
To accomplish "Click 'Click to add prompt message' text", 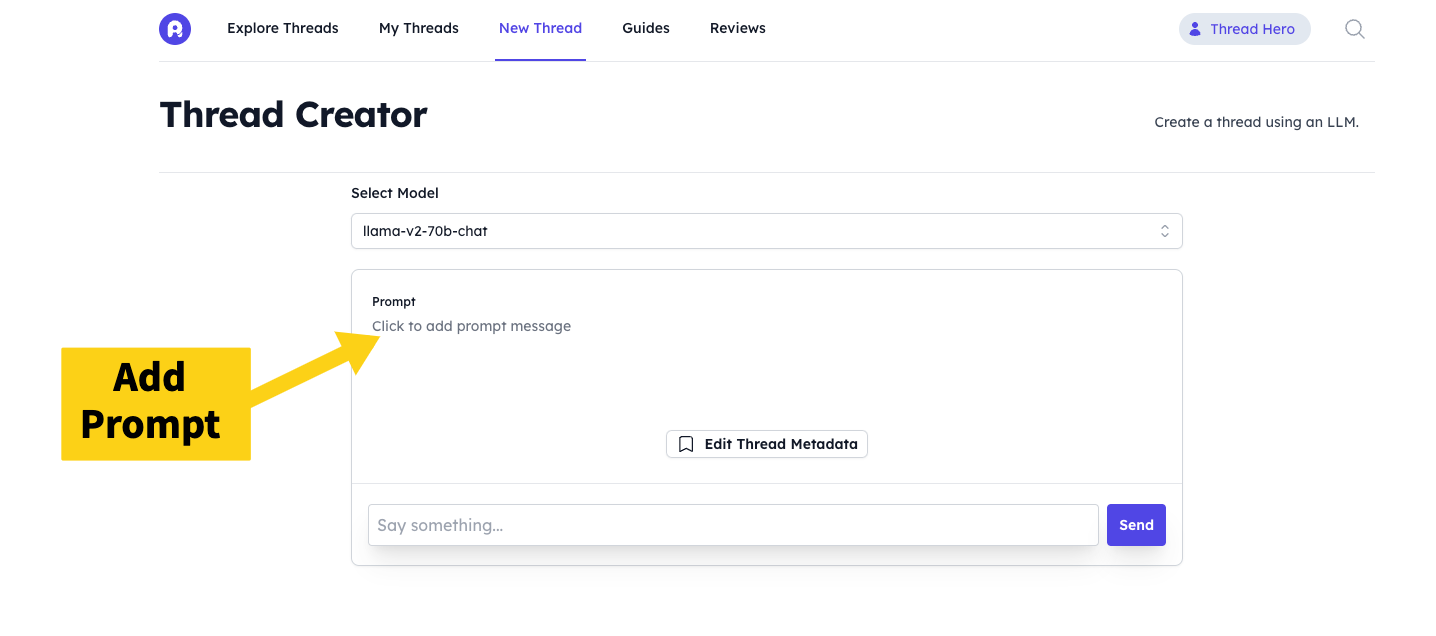I will [471, 326].
